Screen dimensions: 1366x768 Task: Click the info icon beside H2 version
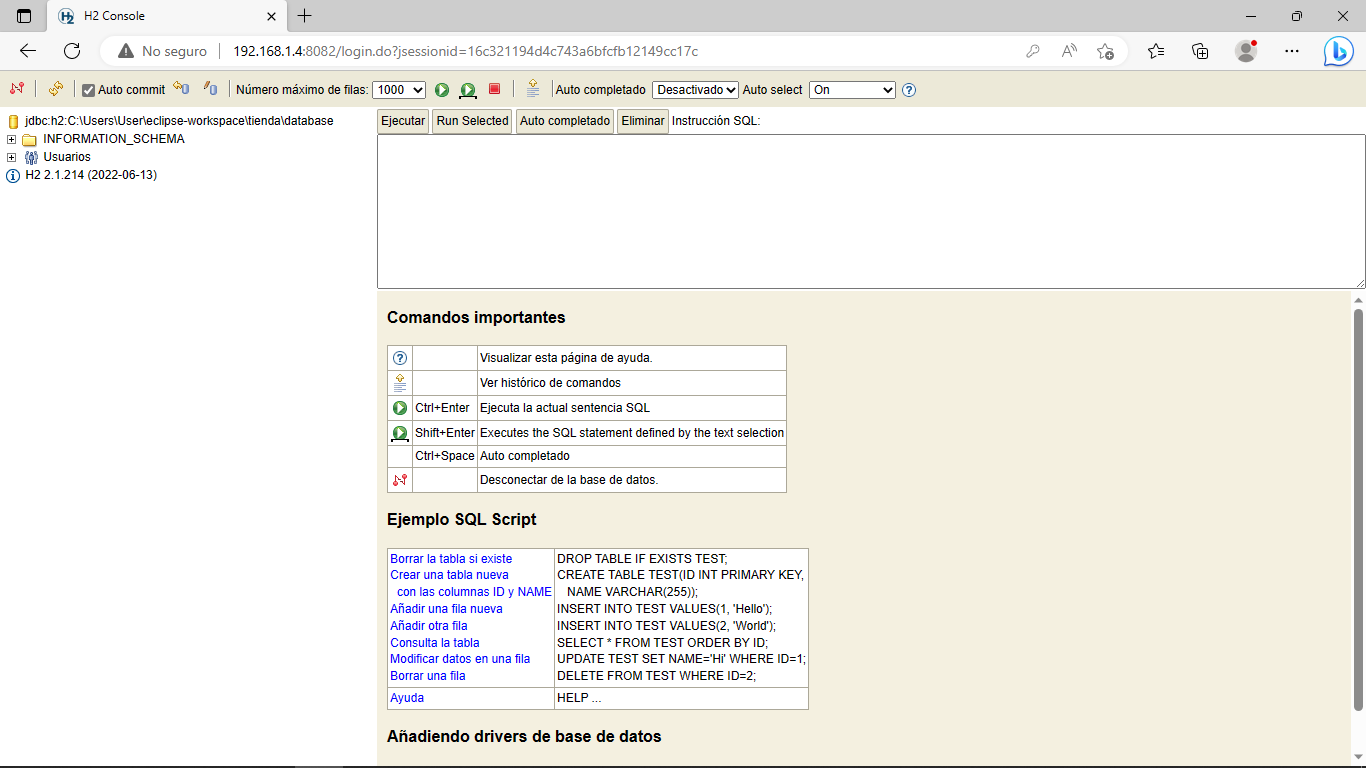click(13, 176)
